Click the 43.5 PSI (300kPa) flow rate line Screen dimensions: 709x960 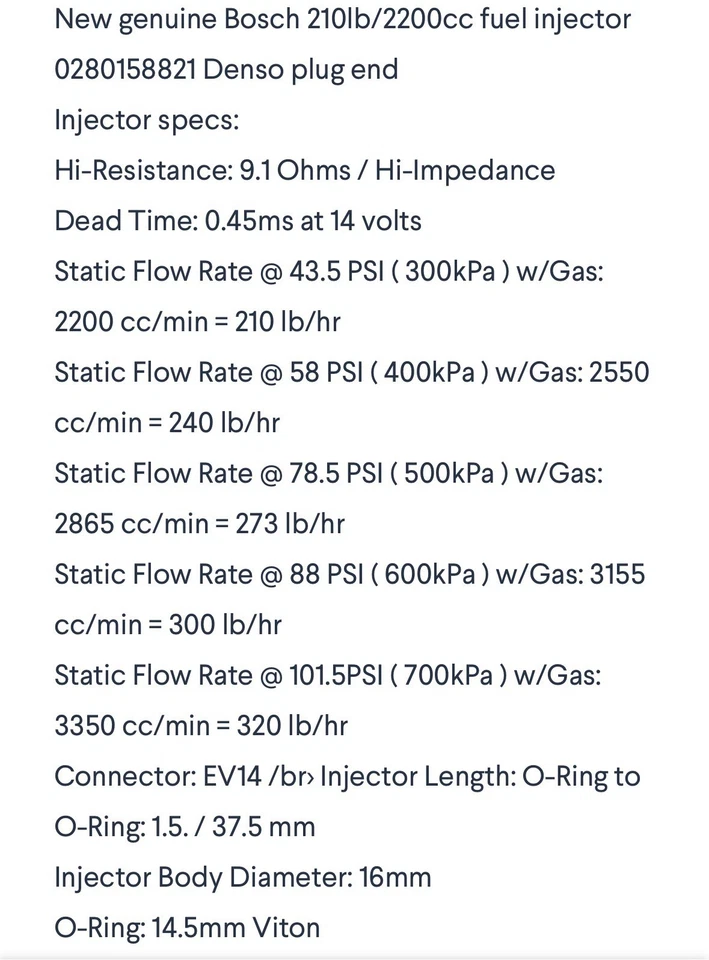(x=328, y=272)
